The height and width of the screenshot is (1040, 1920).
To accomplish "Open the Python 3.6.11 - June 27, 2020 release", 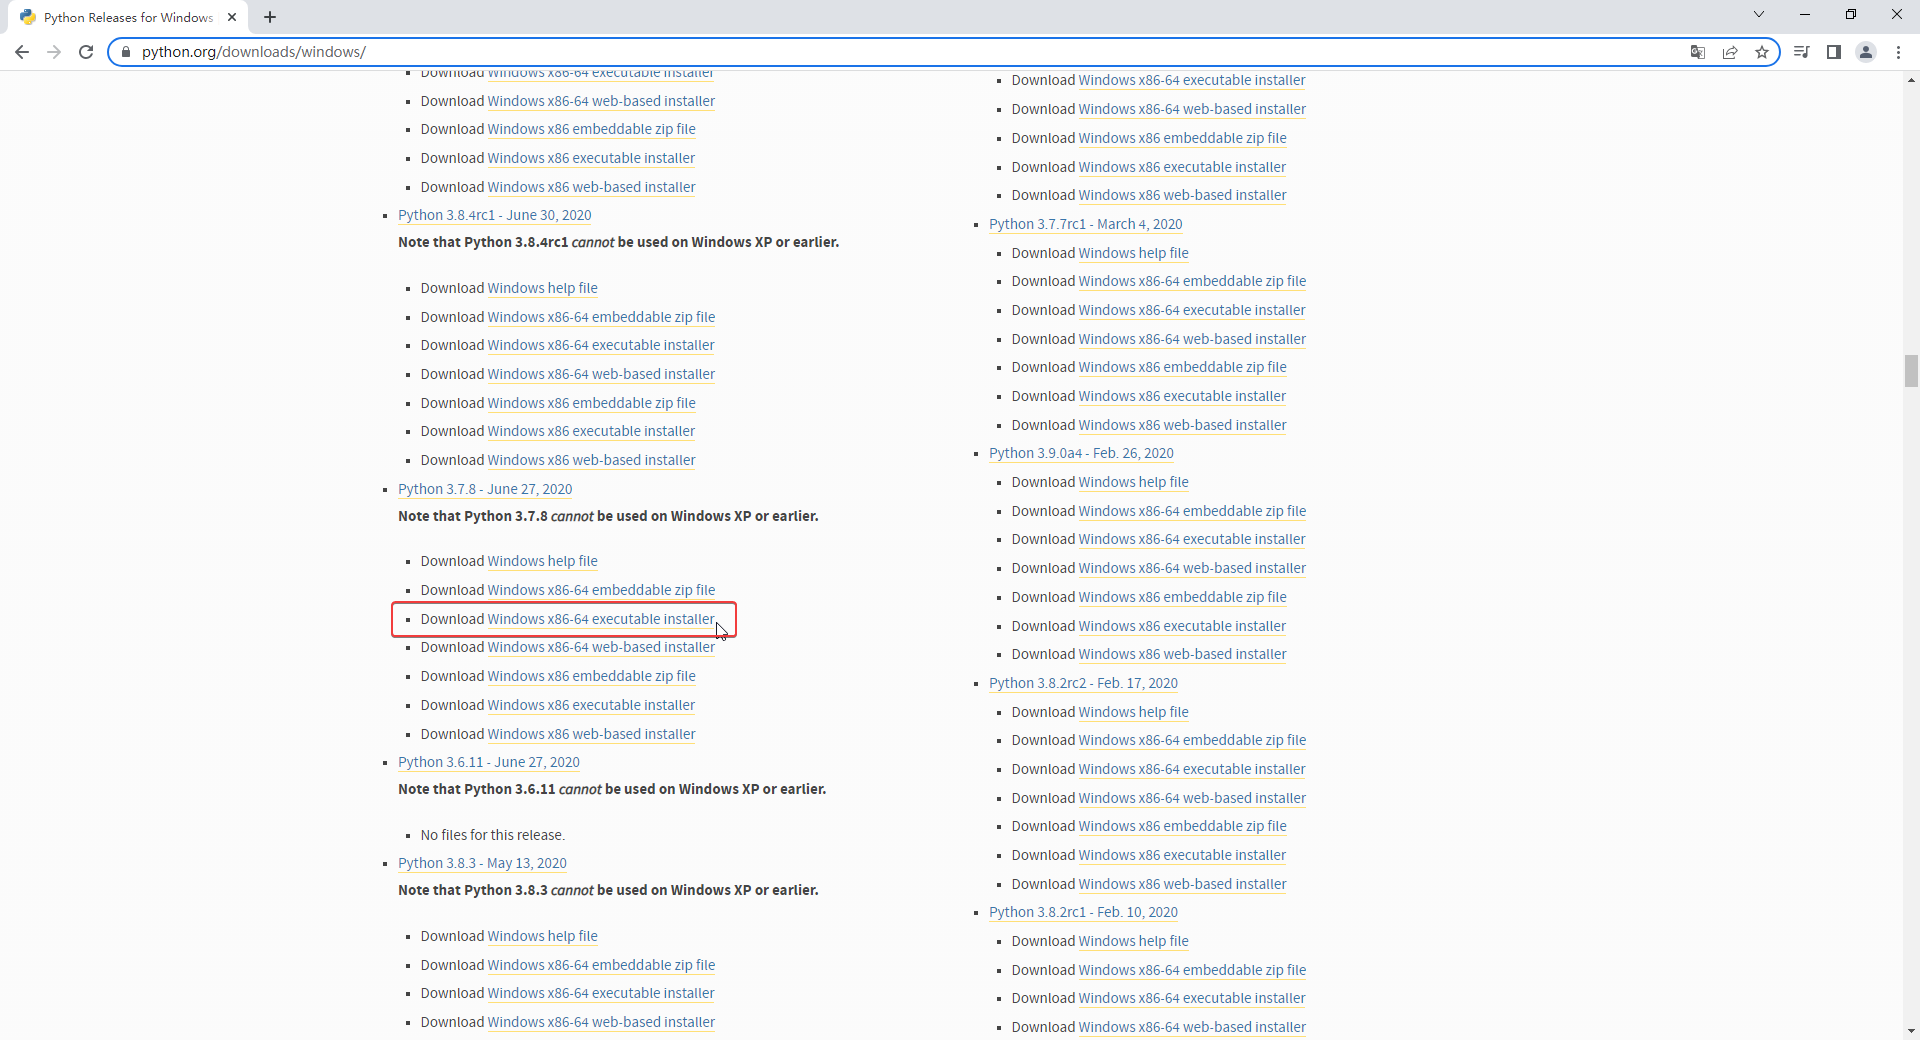I will pos(489,762).
